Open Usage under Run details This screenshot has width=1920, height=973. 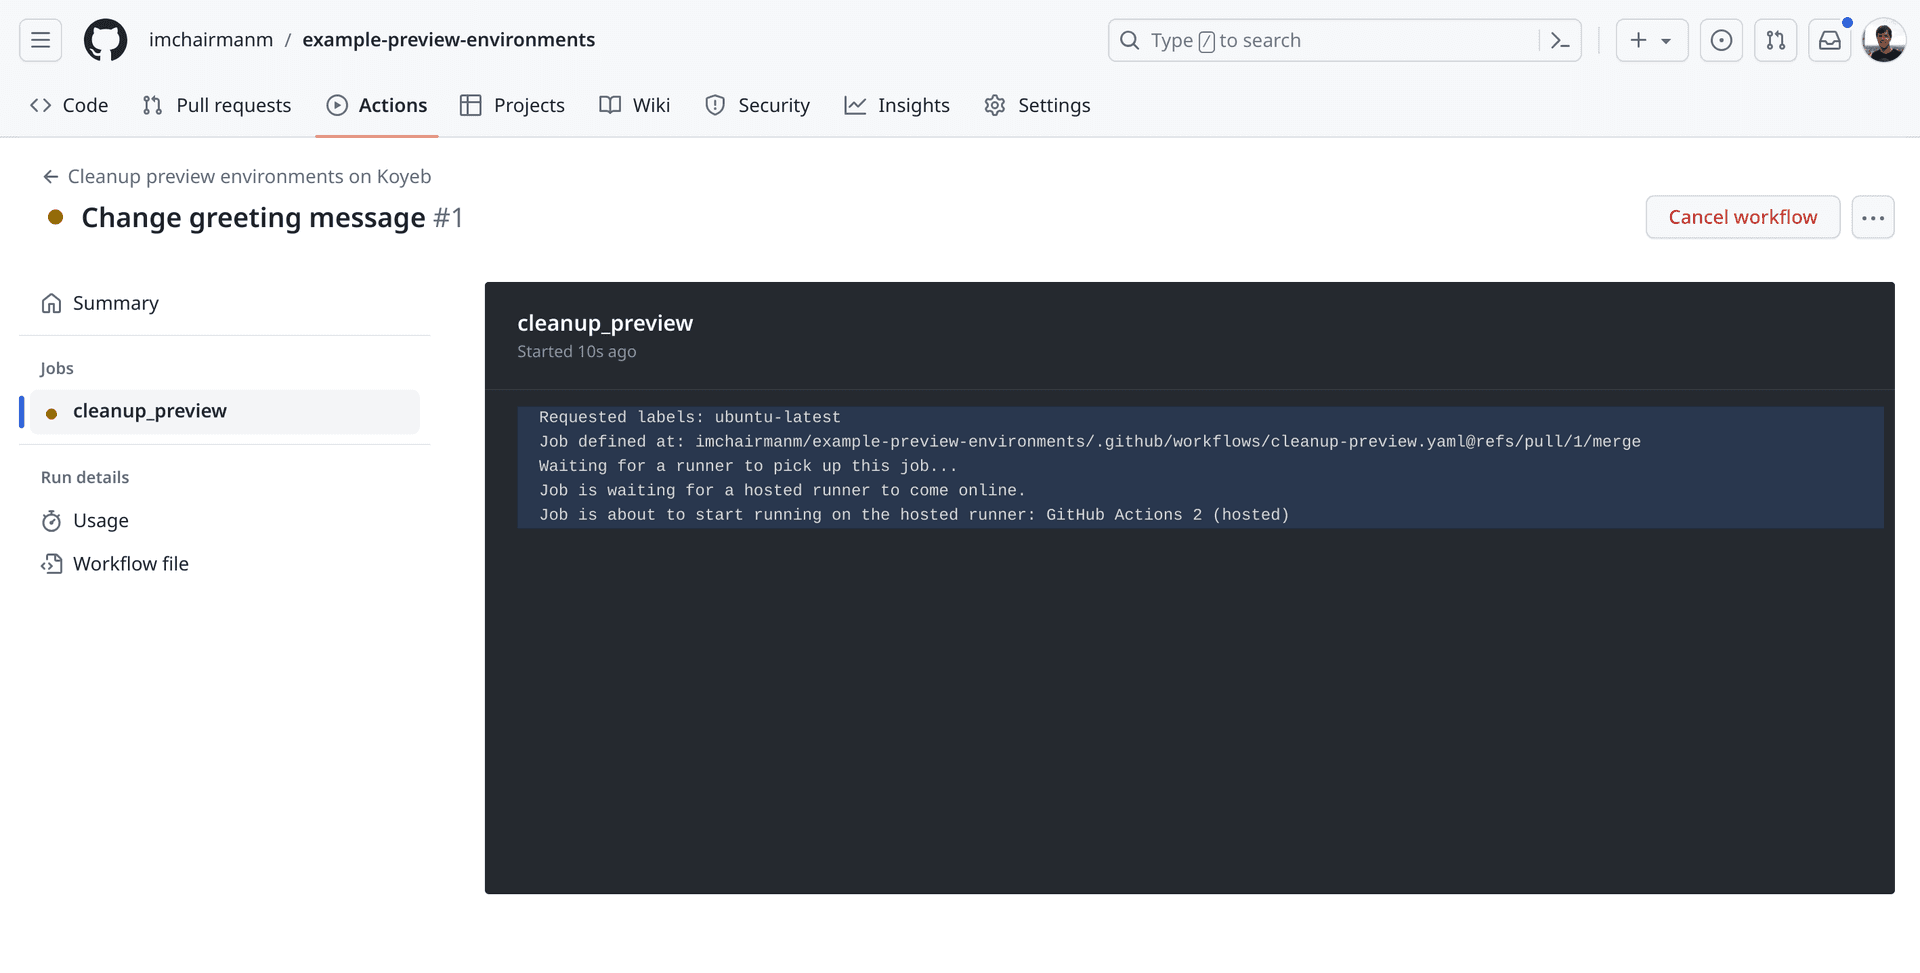point(100,520)
